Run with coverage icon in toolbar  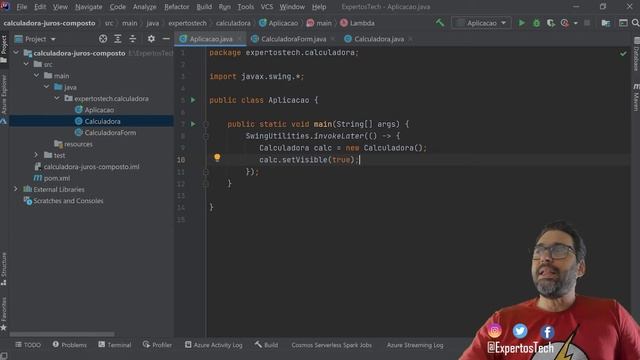(x=551, y=23)
